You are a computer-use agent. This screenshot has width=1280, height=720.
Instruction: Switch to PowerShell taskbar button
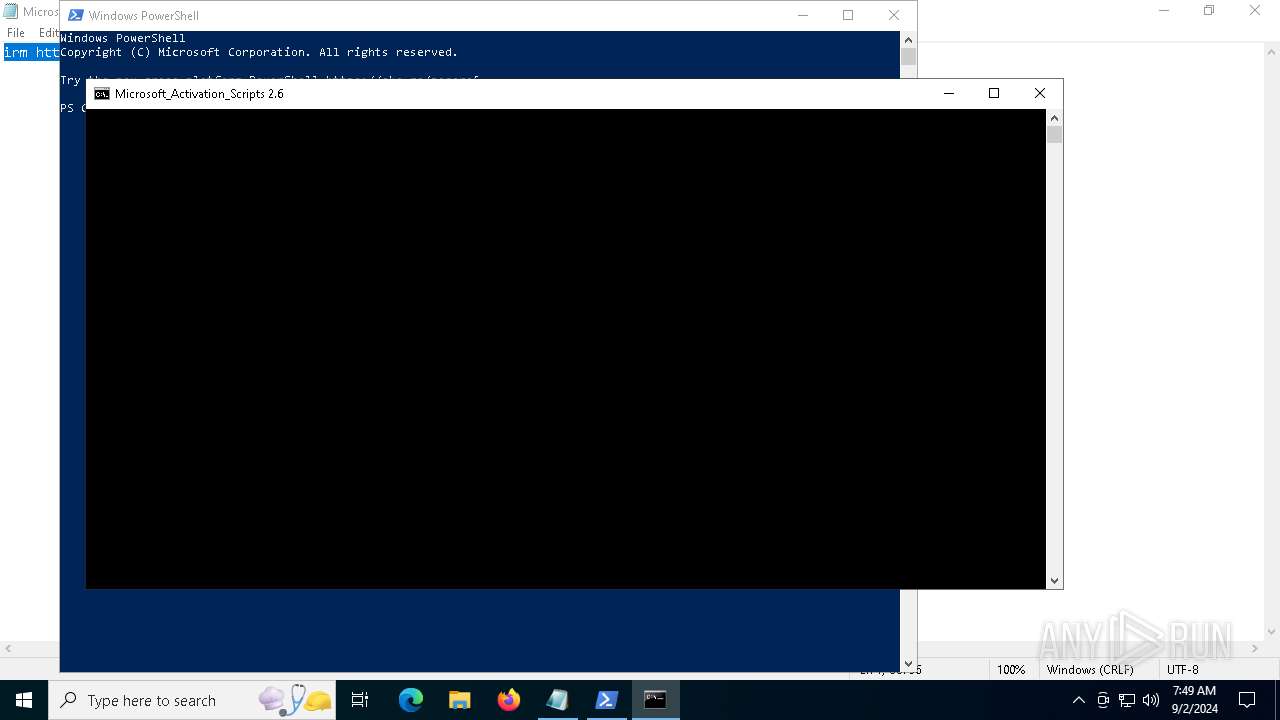pyautogui.click(x=607, y=700)
